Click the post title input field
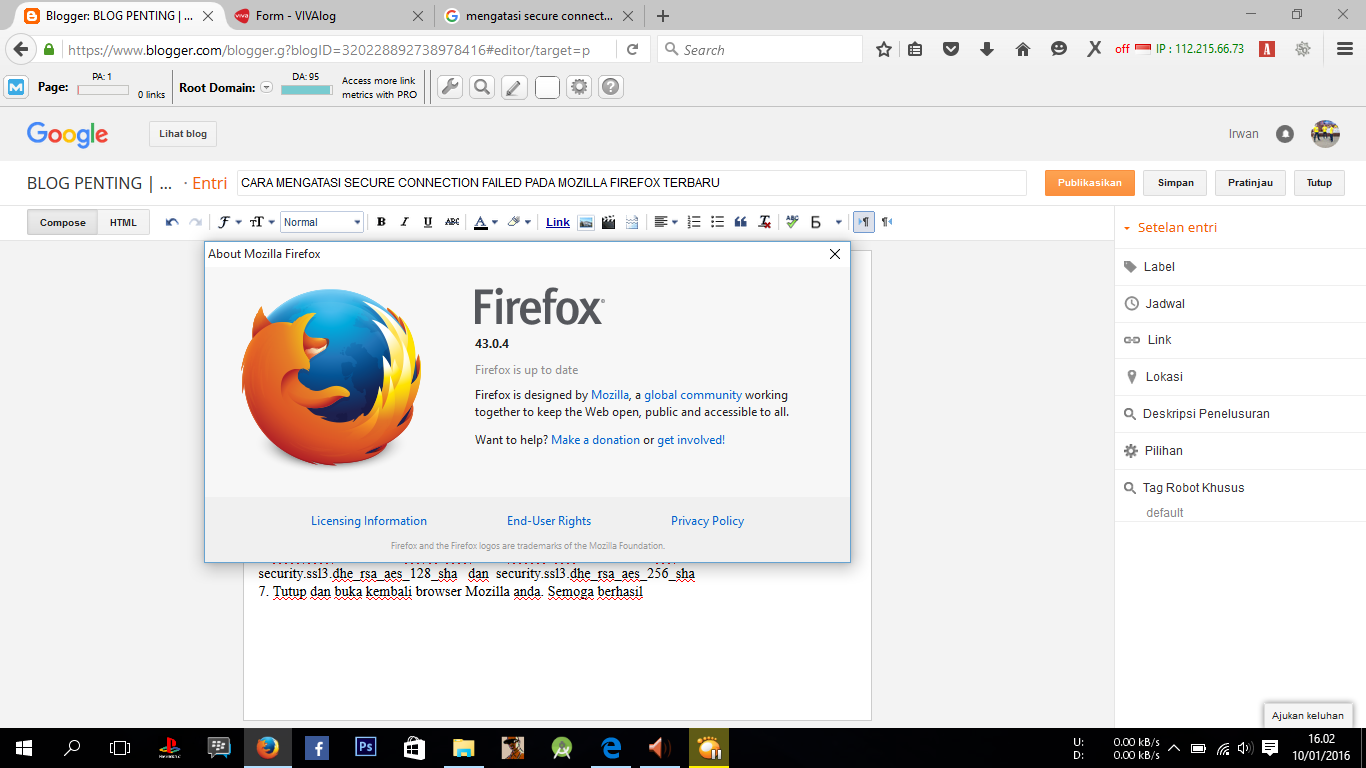 point(632,183)
